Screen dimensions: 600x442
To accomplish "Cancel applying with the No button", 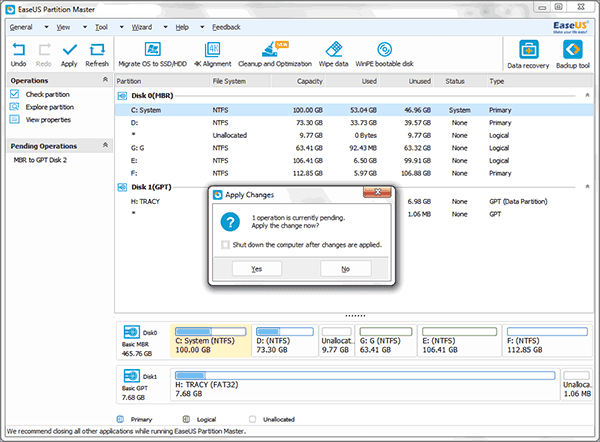I will pos(346,269).
